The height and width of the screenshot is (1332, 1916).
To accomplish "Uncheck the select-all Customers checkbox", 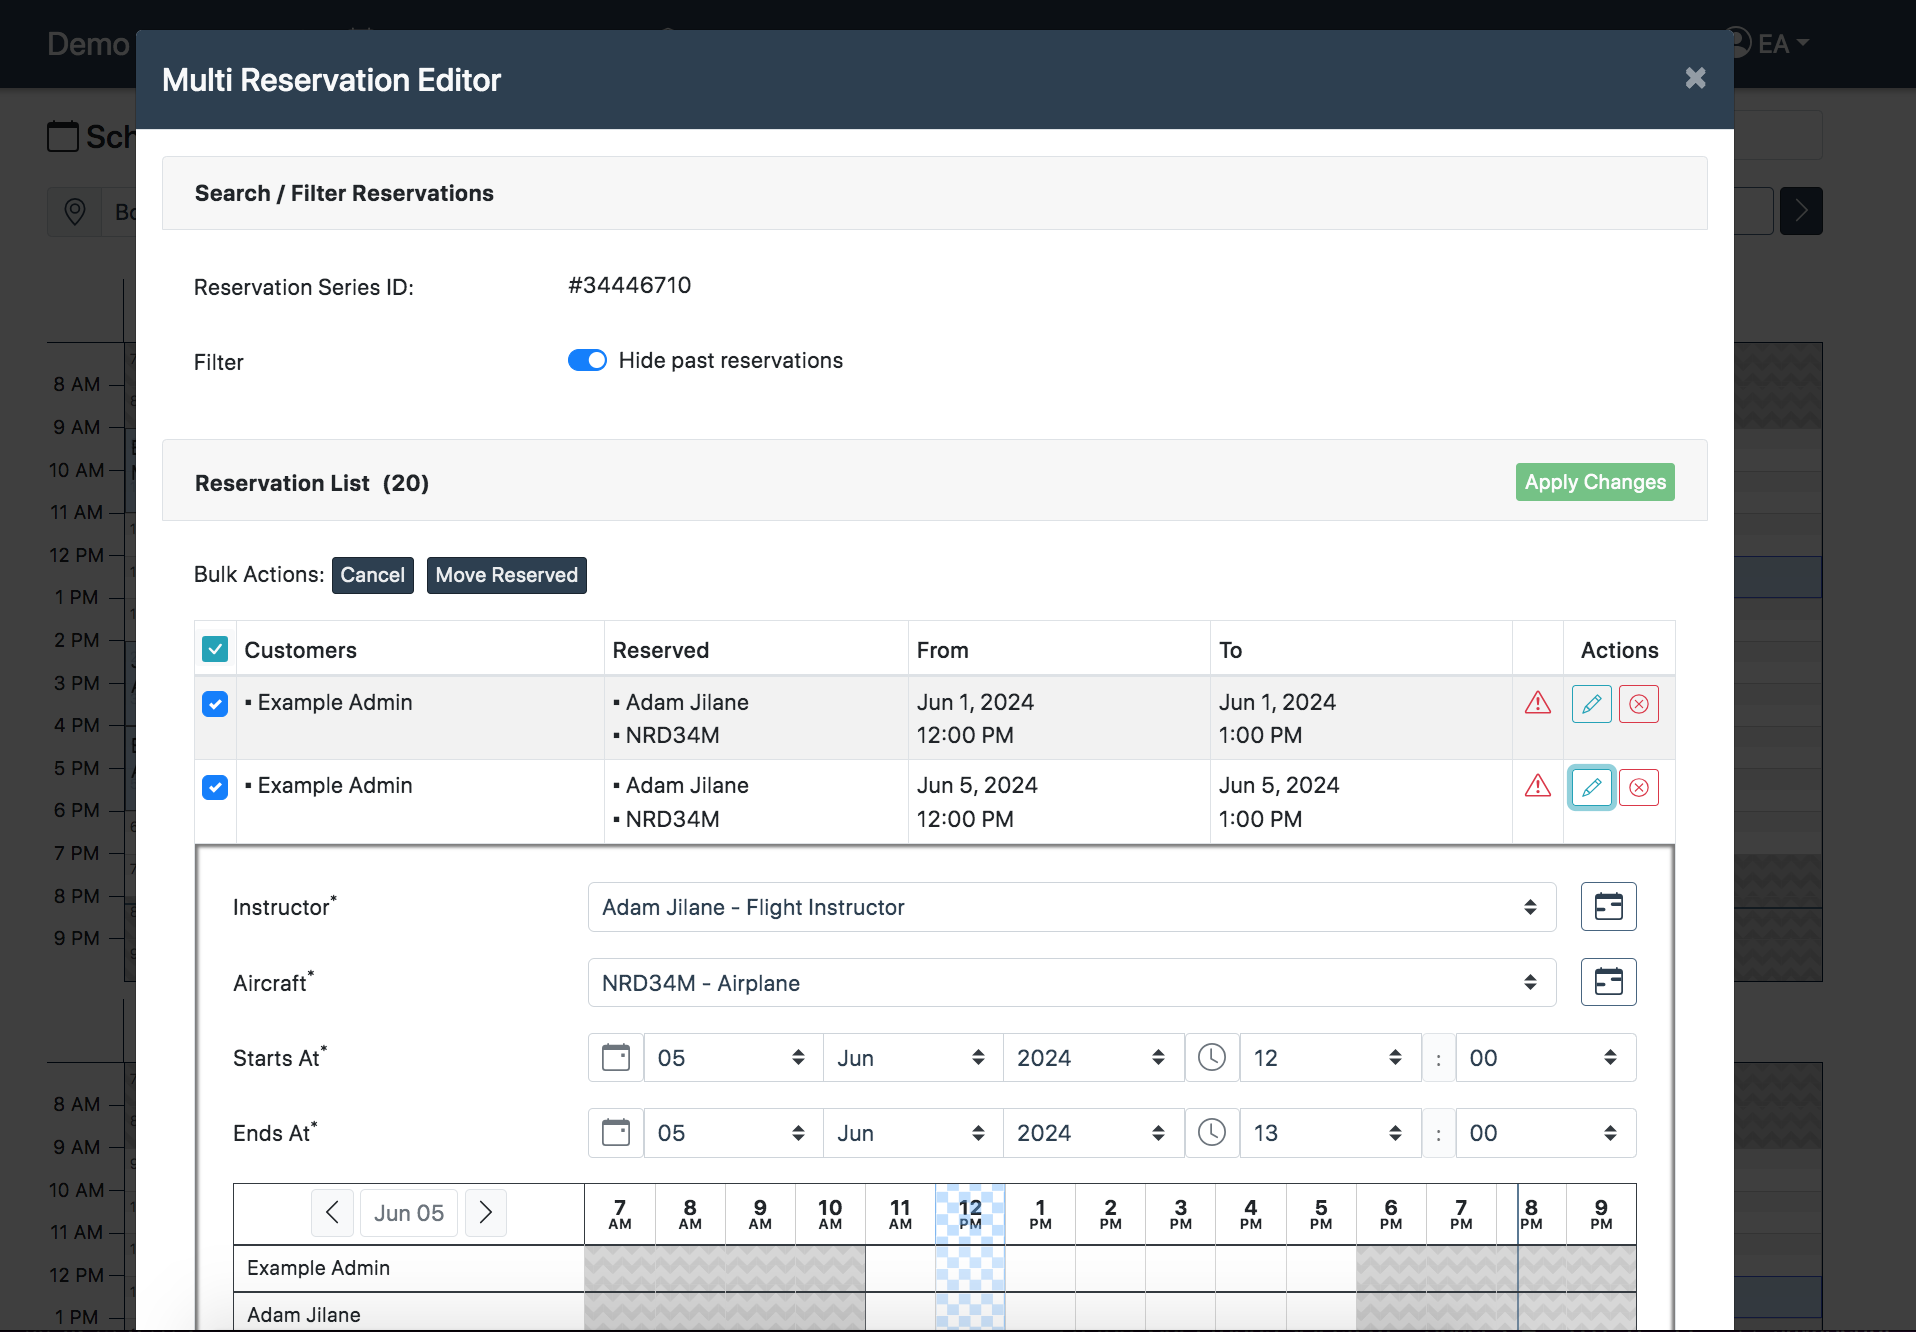I will point(215,650).
